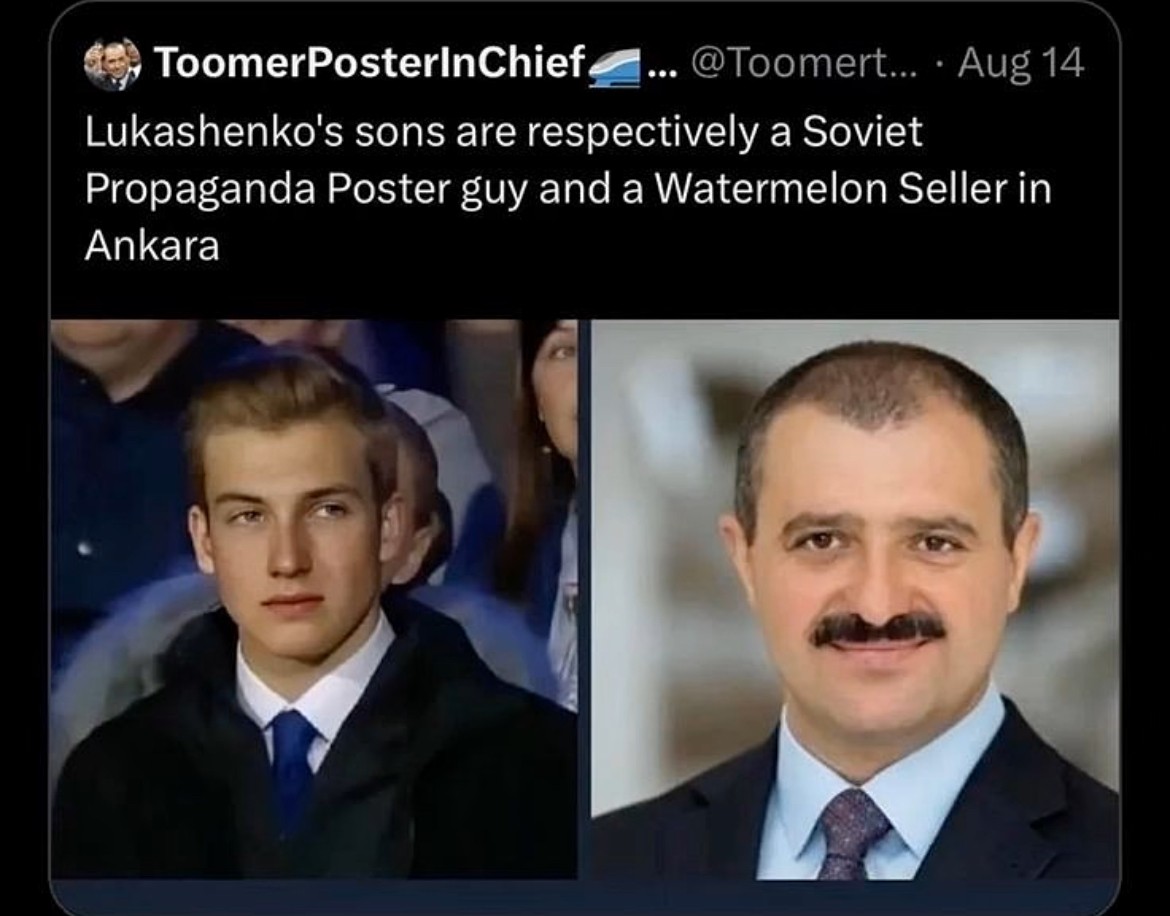
Task: Select the word Ankara in tweet
Action: [x=152, y=245]
